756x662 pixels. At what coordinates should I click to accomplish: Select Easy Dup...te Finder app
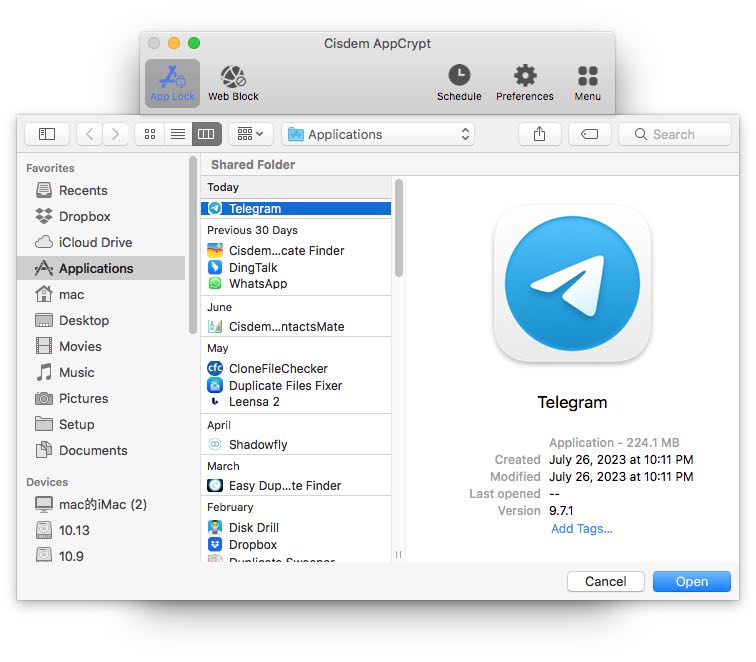coord(296,486)
